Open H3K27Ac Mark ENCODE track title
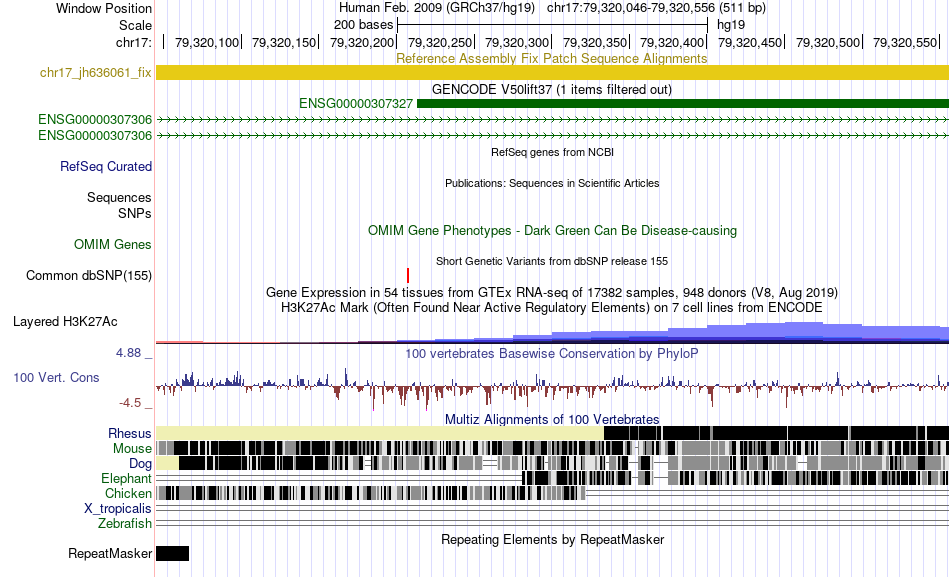The height and width of the screenshot is (577, 950). click(x=552, y=307)
